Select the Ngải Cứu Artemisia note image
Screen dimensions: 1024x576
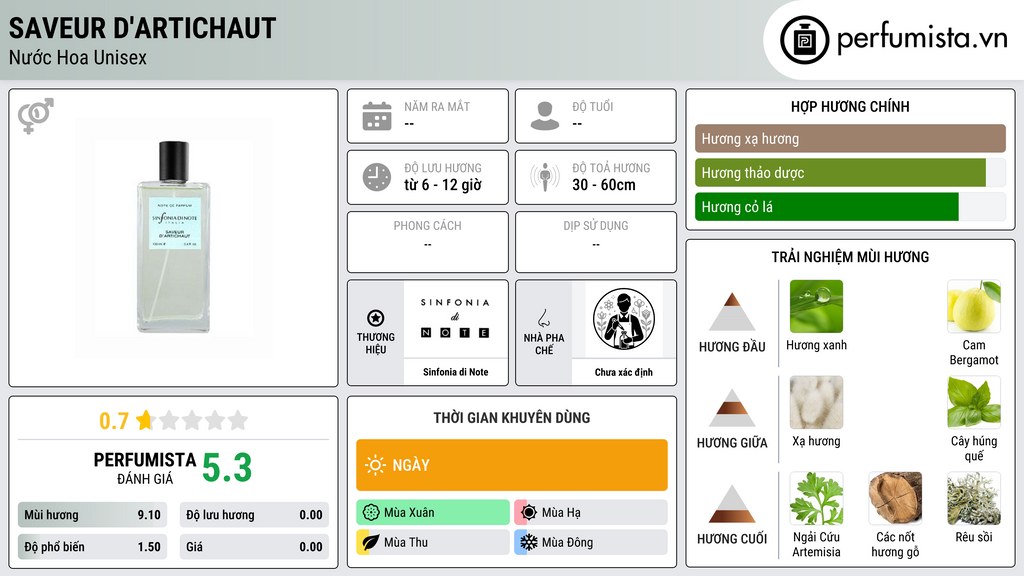(x=816, y=498)
